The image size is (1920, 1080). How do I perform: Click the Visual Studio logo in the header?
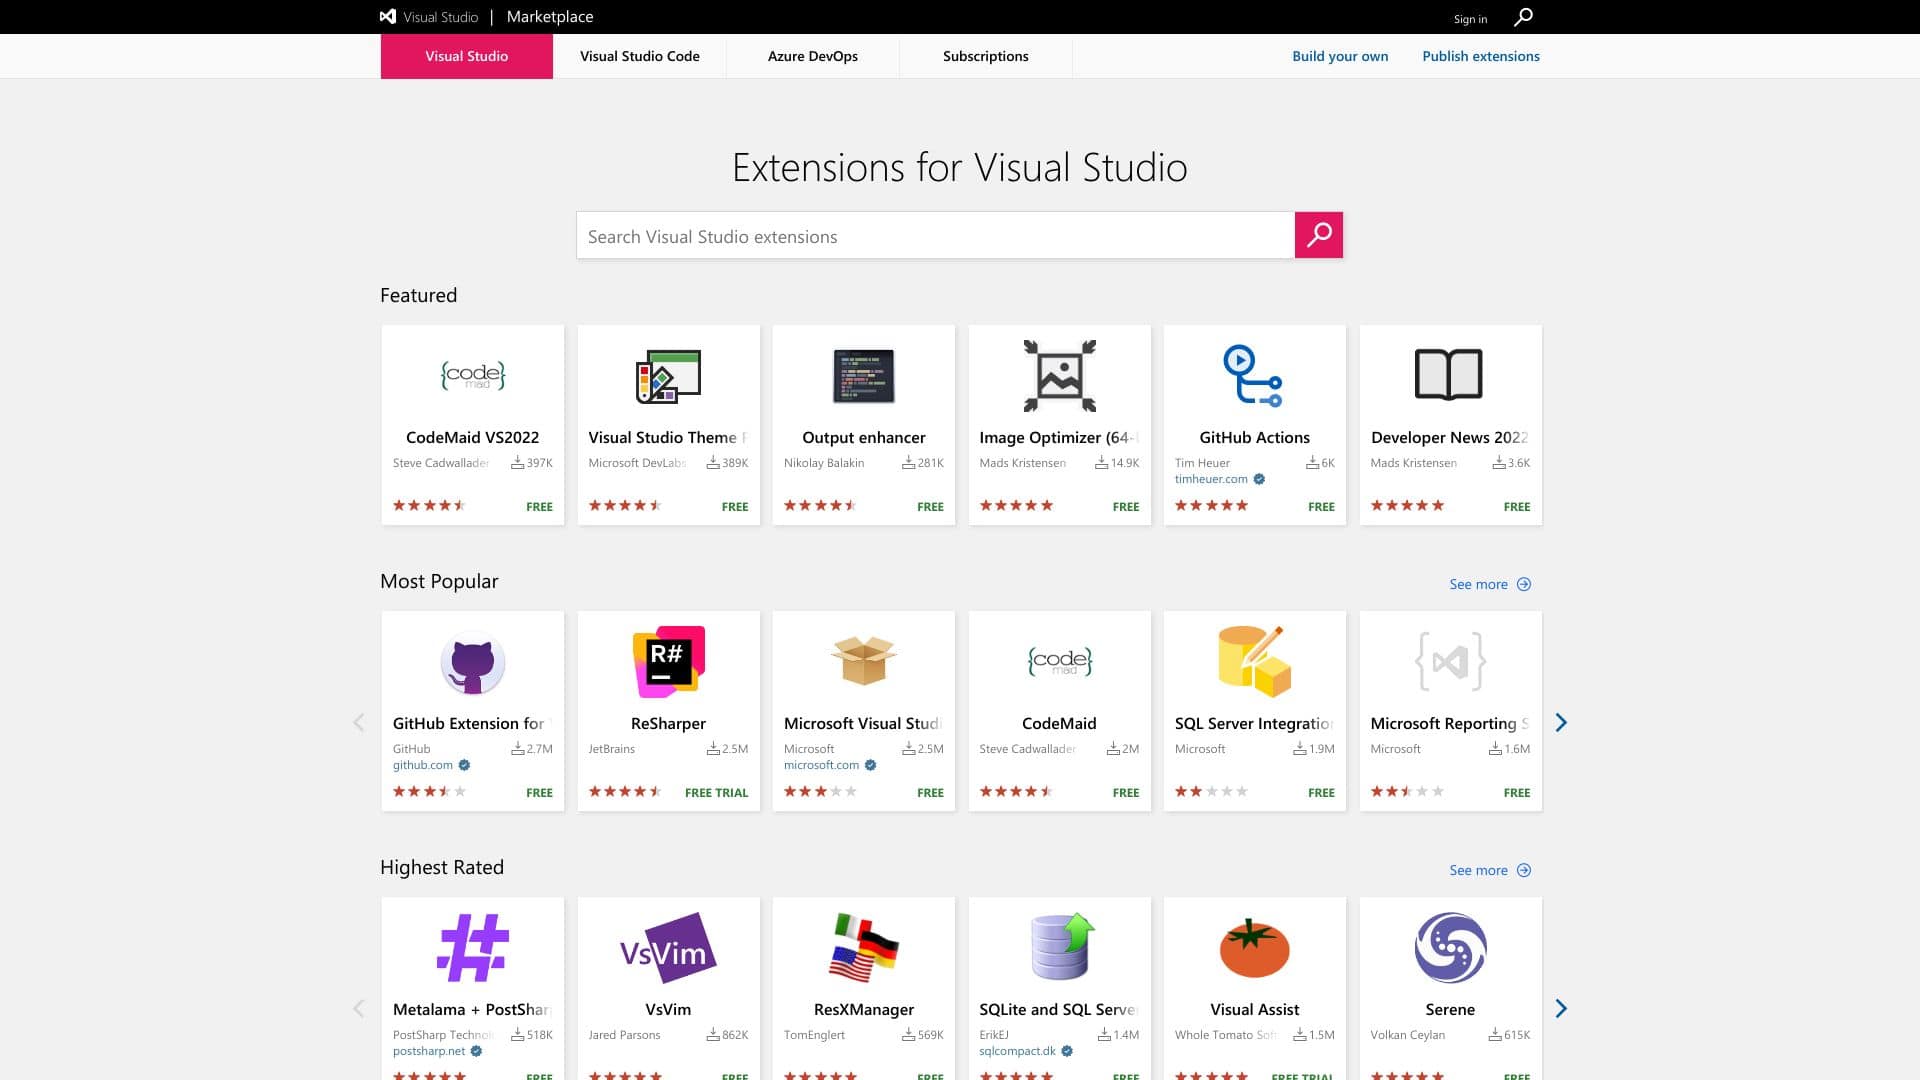click(x=388, y=16)
